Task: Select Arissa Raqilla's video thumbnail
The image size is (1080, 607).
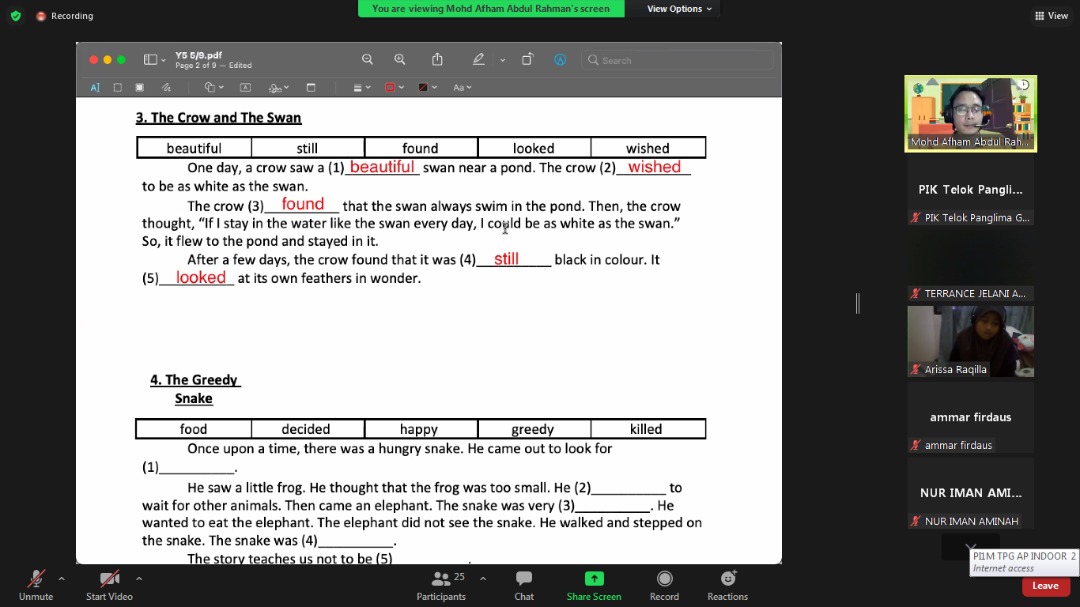Action: point(970,342)
